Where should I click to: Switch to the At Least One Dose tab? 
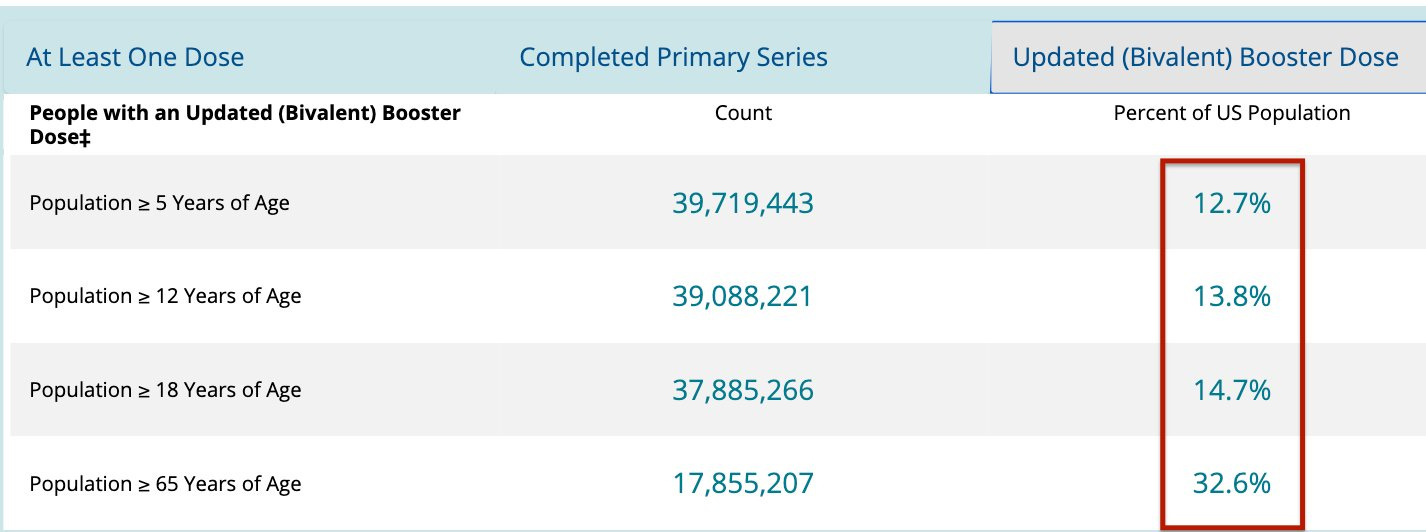pyautogui.click(x=135, y=57)
